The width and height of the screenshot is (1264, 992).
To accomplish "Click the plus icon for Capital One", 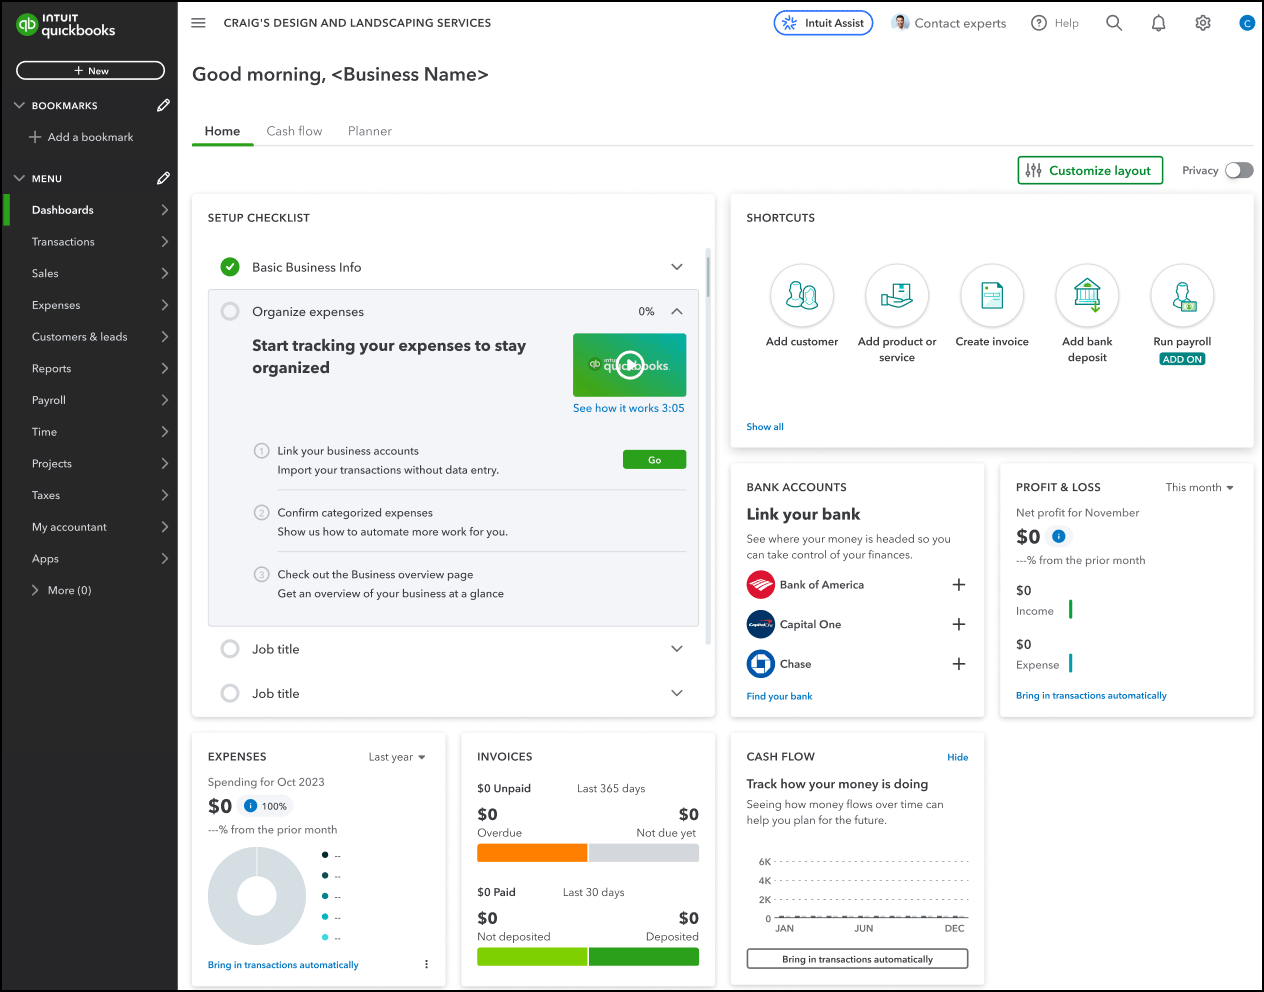I will tap(959, 624).
